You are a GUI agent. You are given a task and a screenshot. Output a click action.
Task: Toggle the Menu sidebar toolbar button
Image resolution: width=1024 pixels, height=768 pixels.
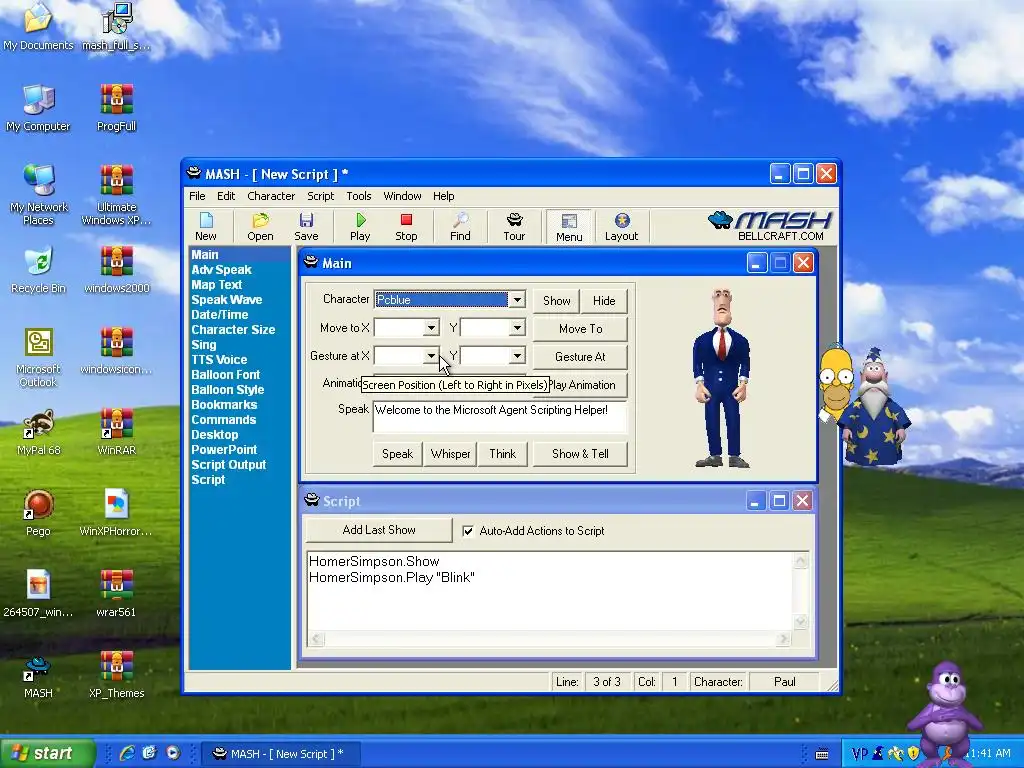(x=569, y=226)
